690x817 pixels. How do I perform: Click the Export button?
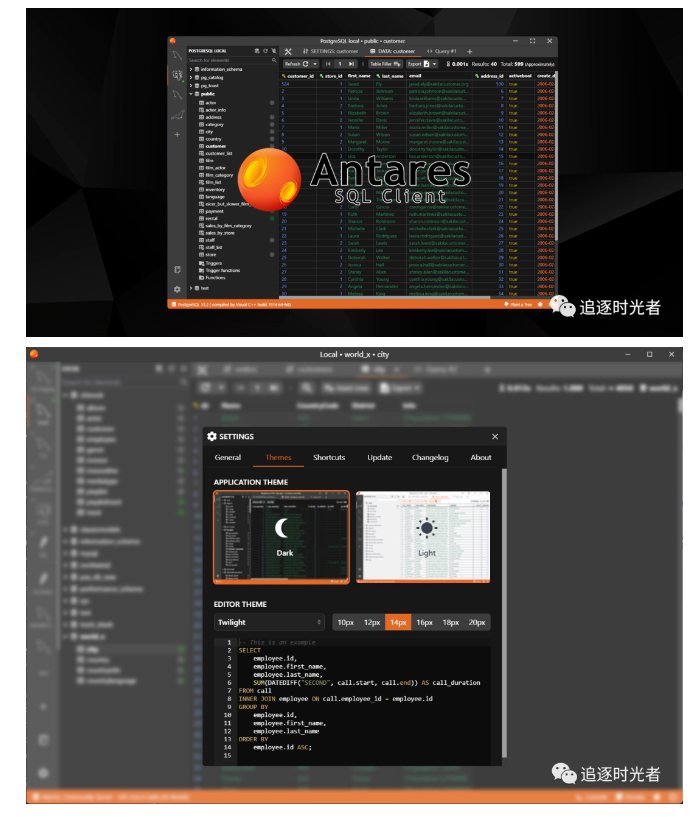pos(418,64)
